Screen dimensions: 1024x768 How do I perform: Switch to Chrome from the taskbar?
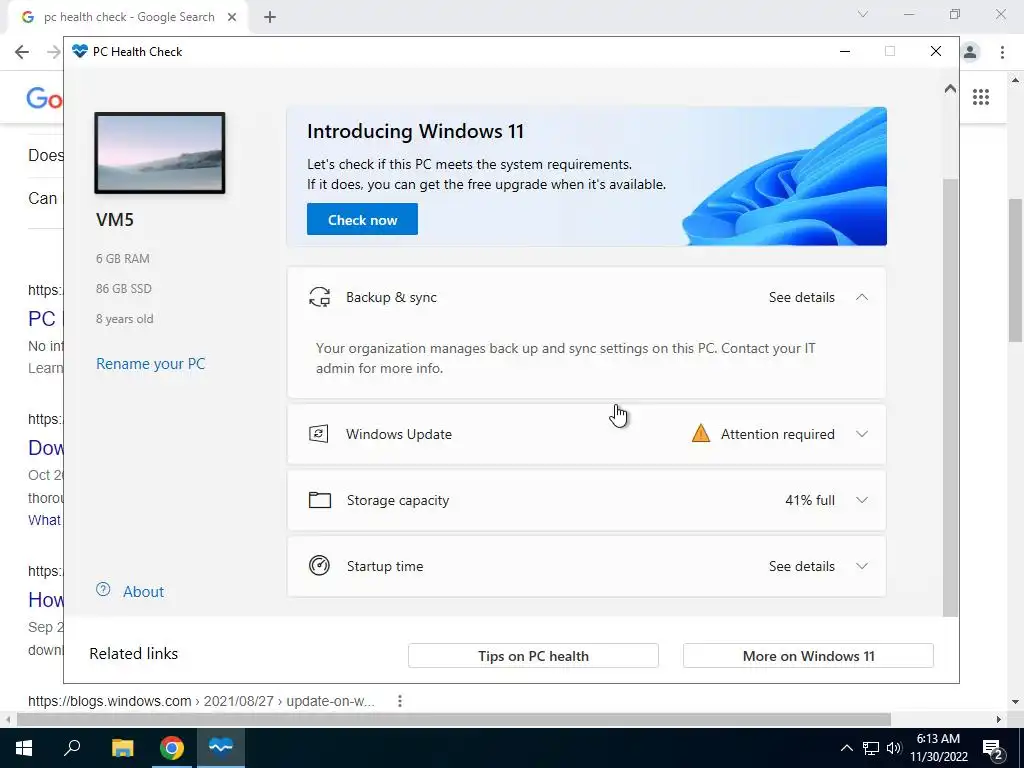click(x=172, y=748)
